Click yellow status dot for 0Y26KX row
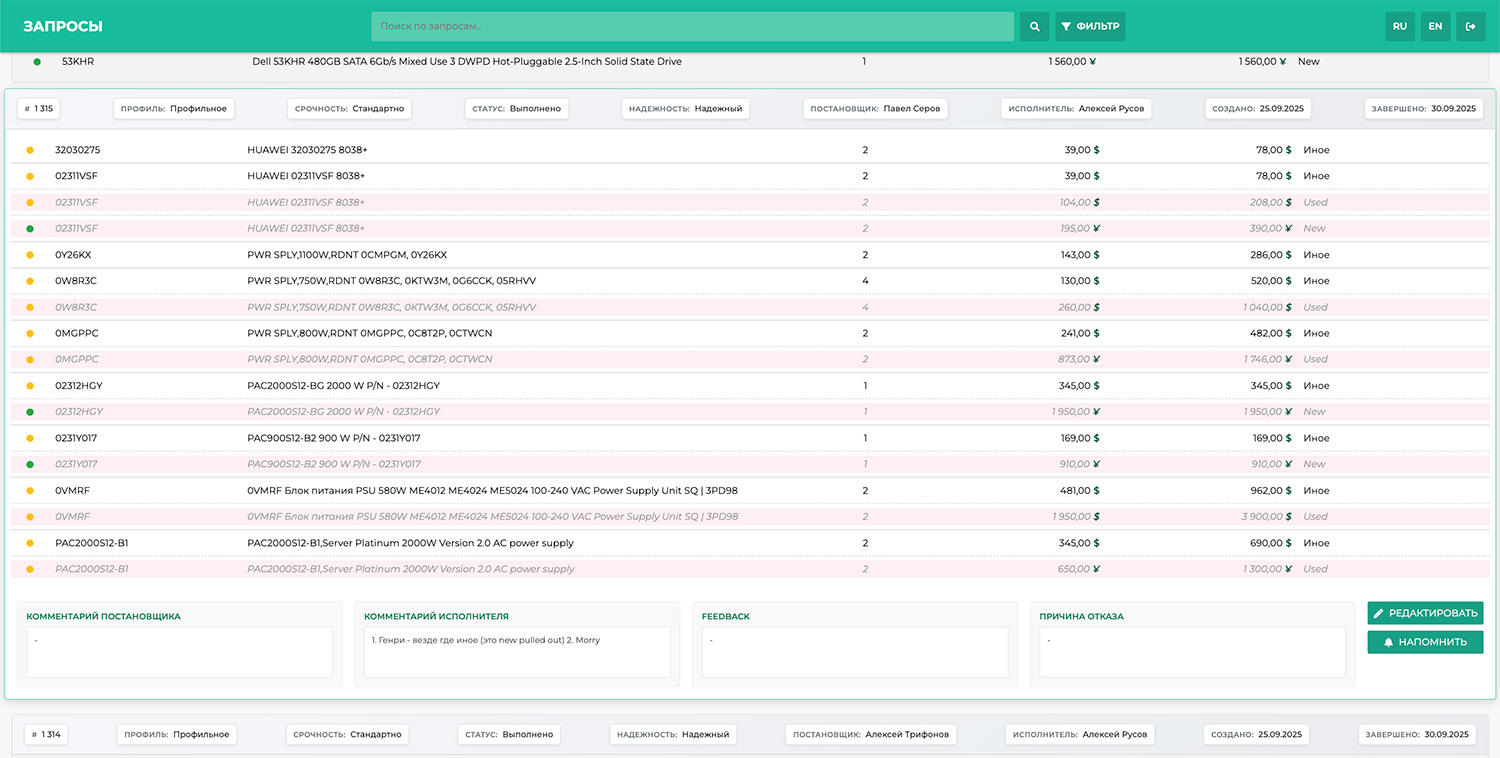 (x=30, y=255)
